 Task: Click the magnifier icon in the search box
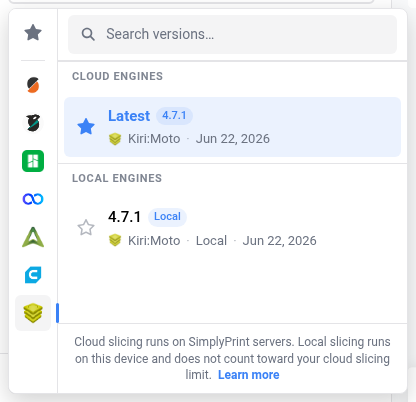88,34
